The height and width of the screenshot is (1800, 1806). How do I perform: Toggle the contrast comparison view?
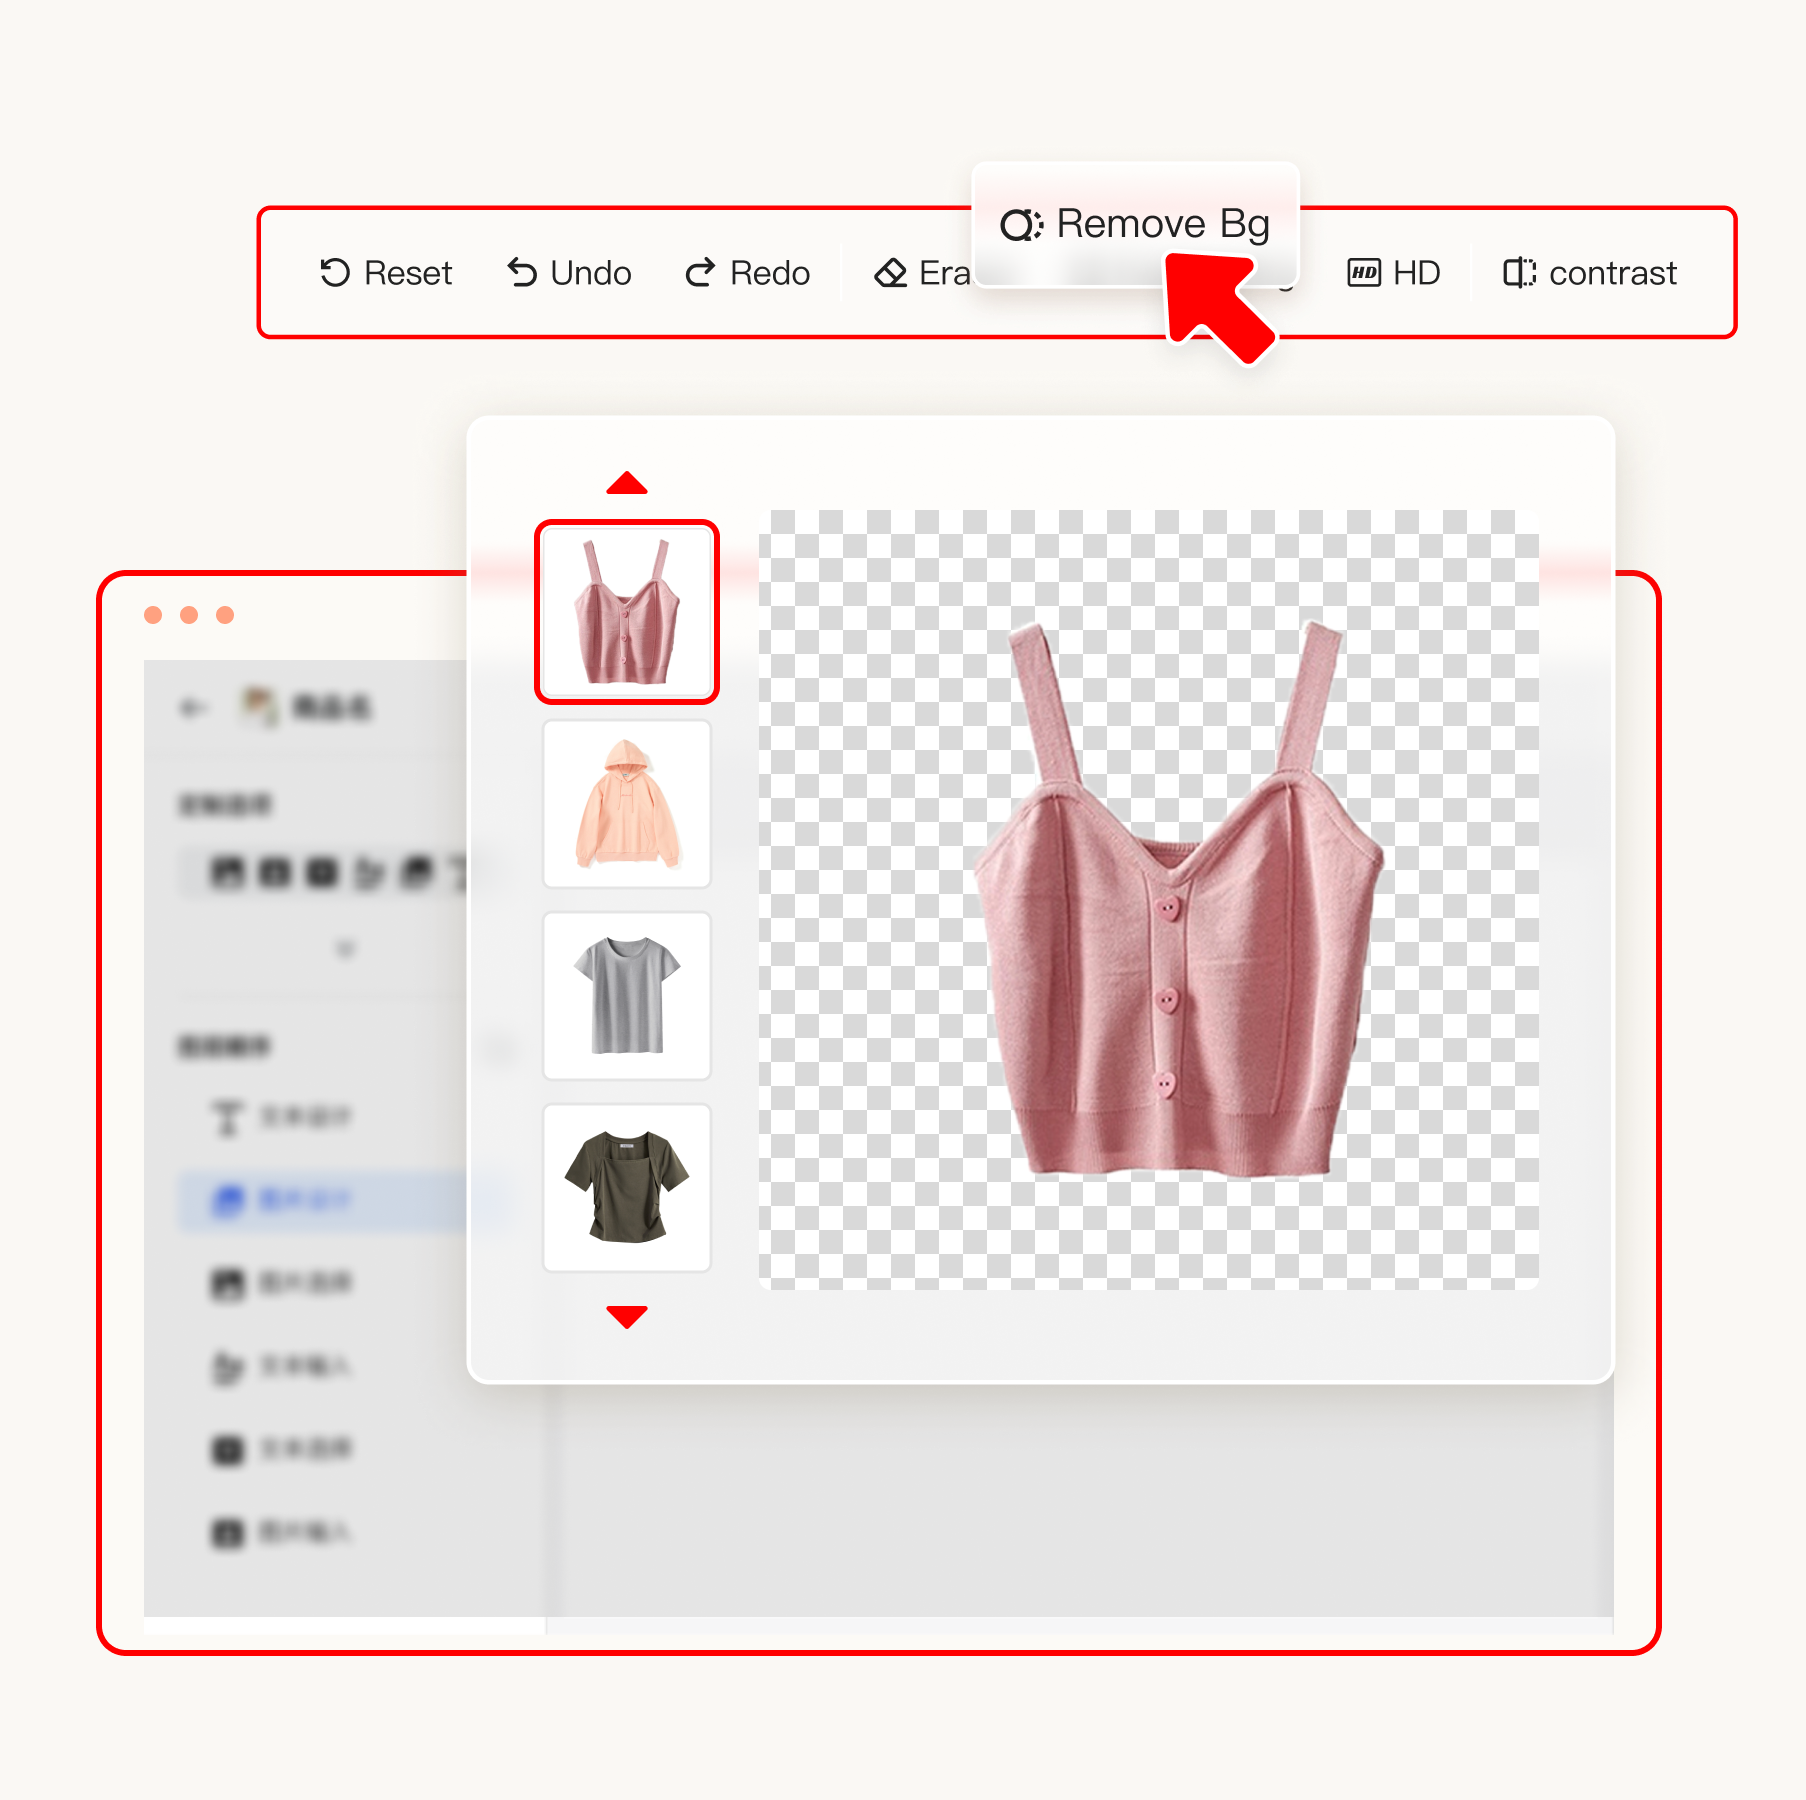coord(1590,273)
